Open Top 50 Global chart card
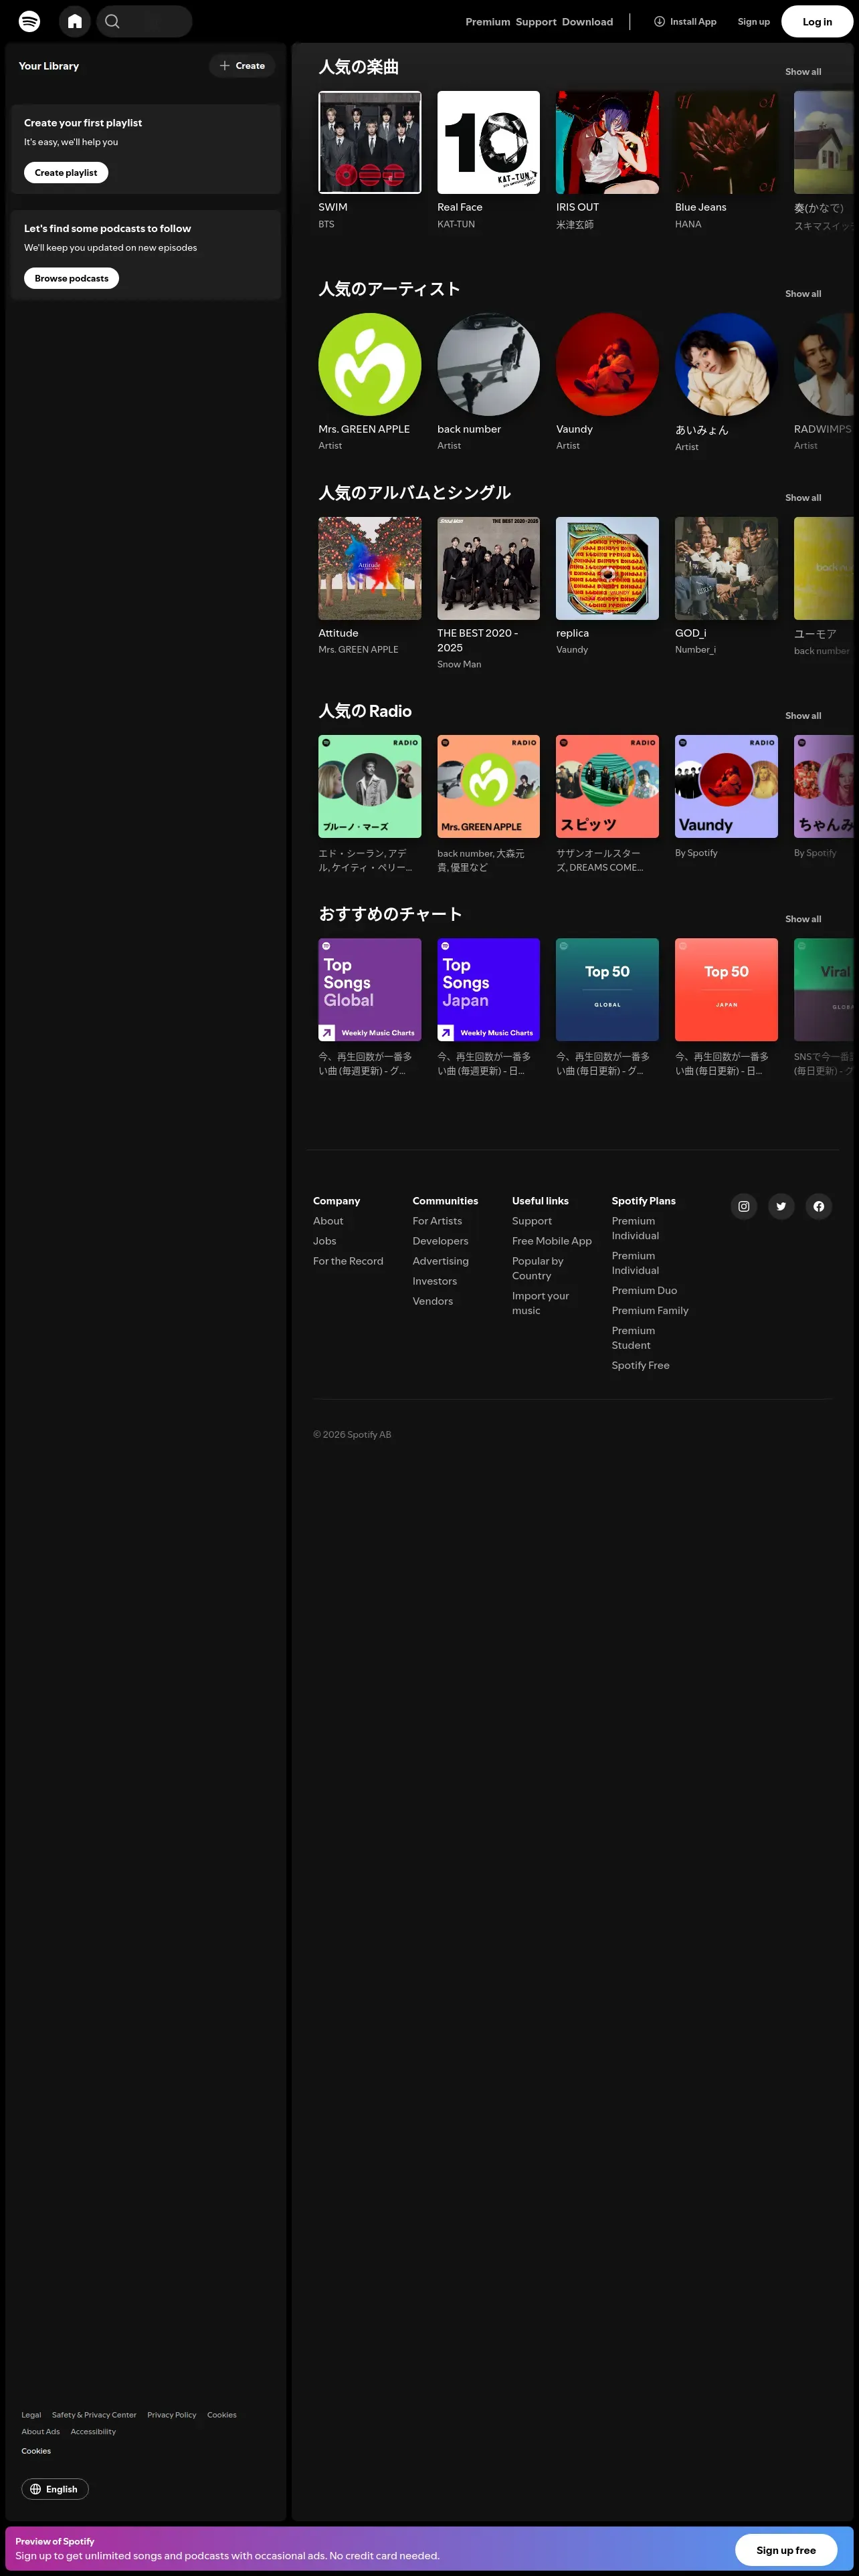This screenshot has width=859, height=2576. (x=607, y=990)
